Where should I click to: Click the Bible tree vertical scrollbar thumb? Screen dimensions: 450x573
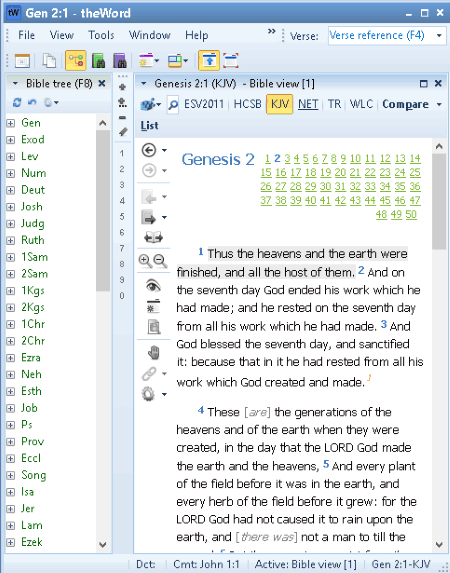pos(103,210)
